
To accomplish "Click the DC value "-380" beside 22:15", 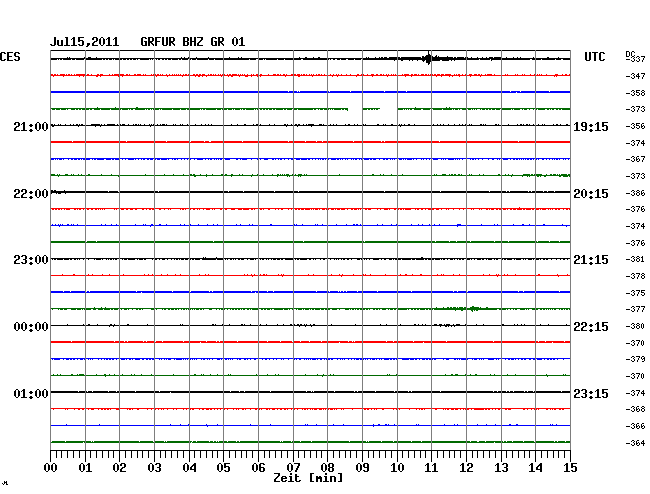I will [635, 326].
